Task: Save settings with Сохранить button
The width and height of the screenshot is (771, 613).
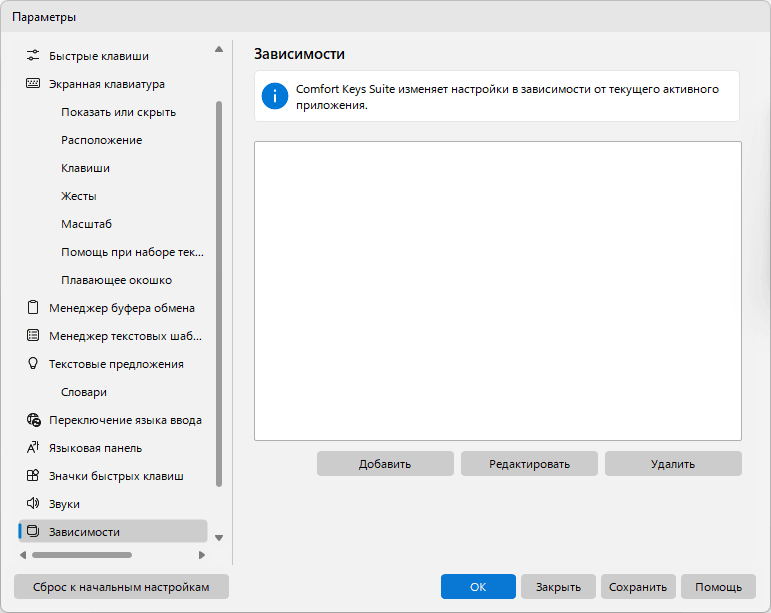Action: (638, 586)
